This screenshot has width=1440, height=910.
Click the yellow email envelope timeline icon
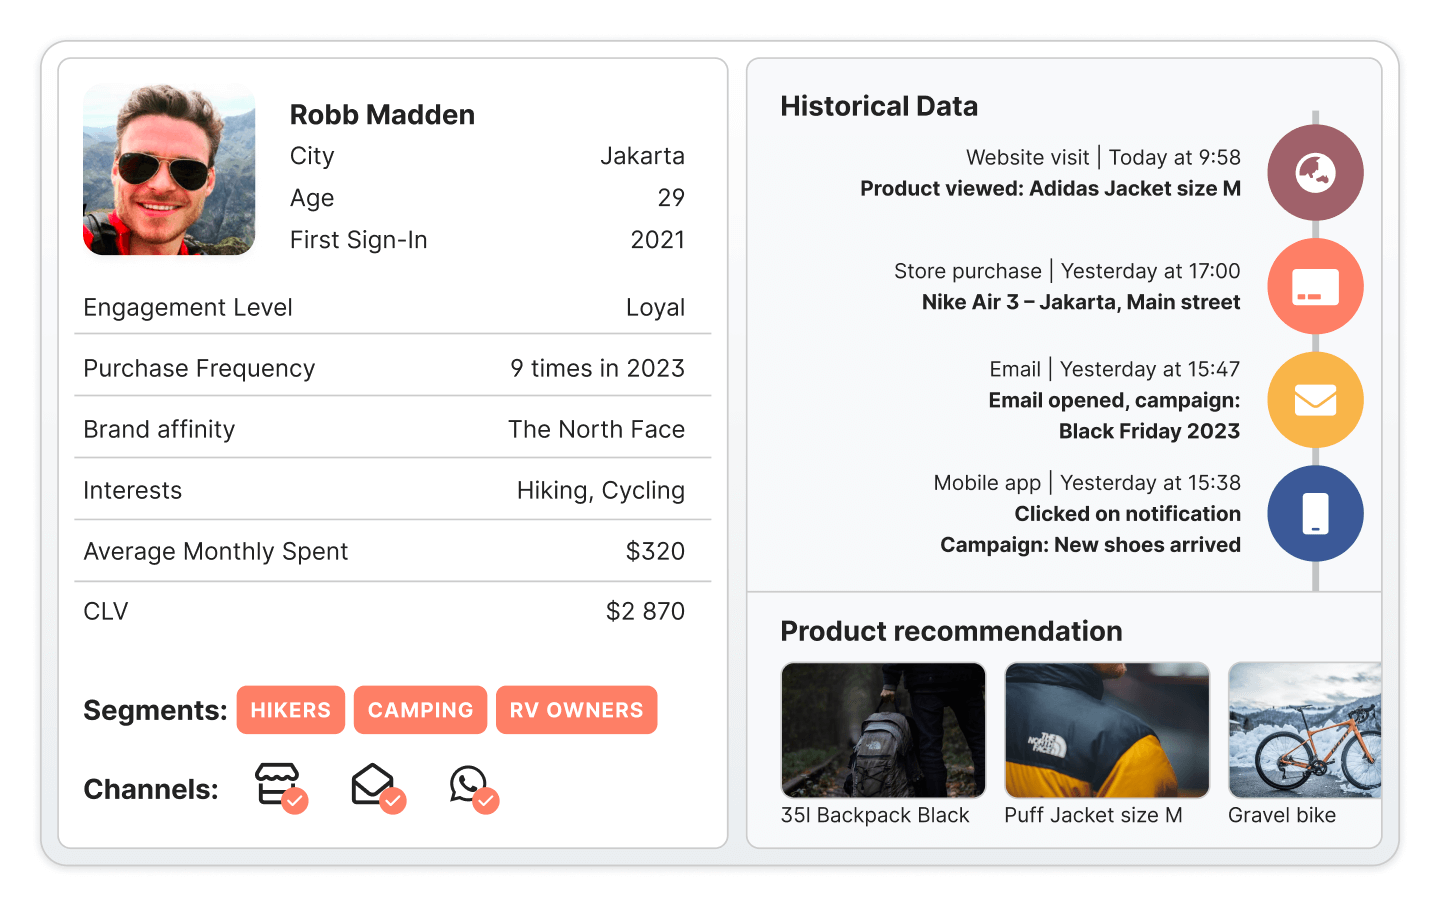pos(1315,399)
